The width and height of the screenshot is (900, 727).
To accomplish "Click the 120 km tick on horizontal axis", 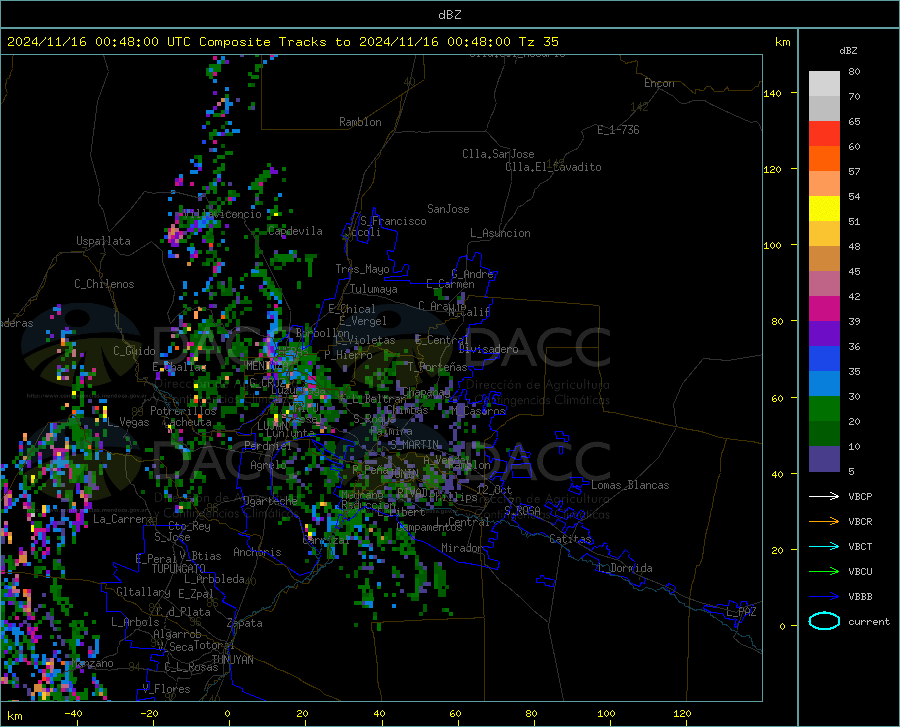I will click(x=682, y=713).
